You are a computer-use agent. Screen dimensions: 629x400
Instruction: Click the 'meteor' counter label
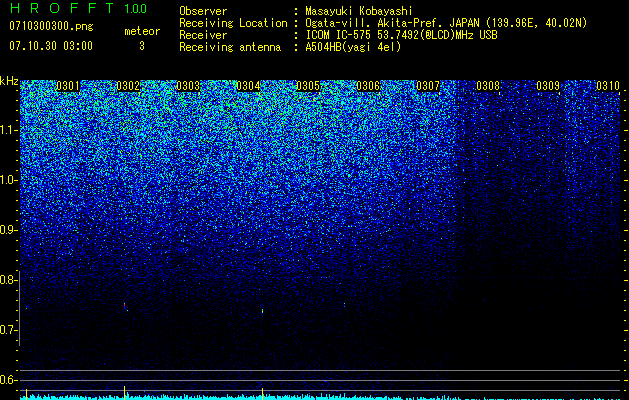(x=142, y=31)
